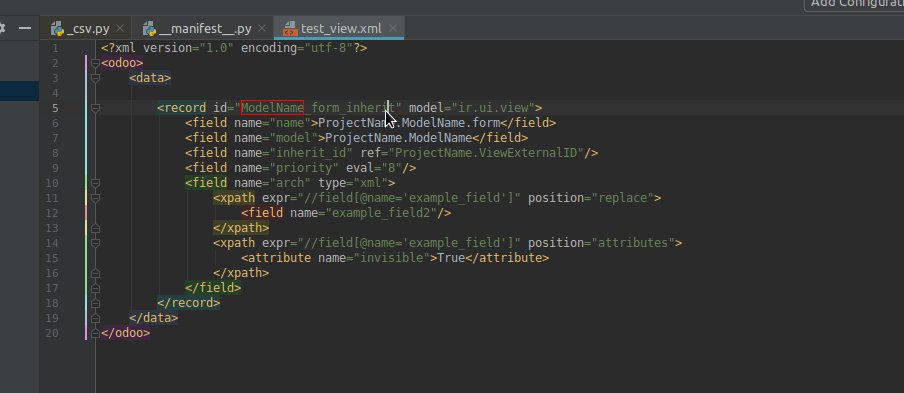Fold the <record> element on line 5

[95, 108]
